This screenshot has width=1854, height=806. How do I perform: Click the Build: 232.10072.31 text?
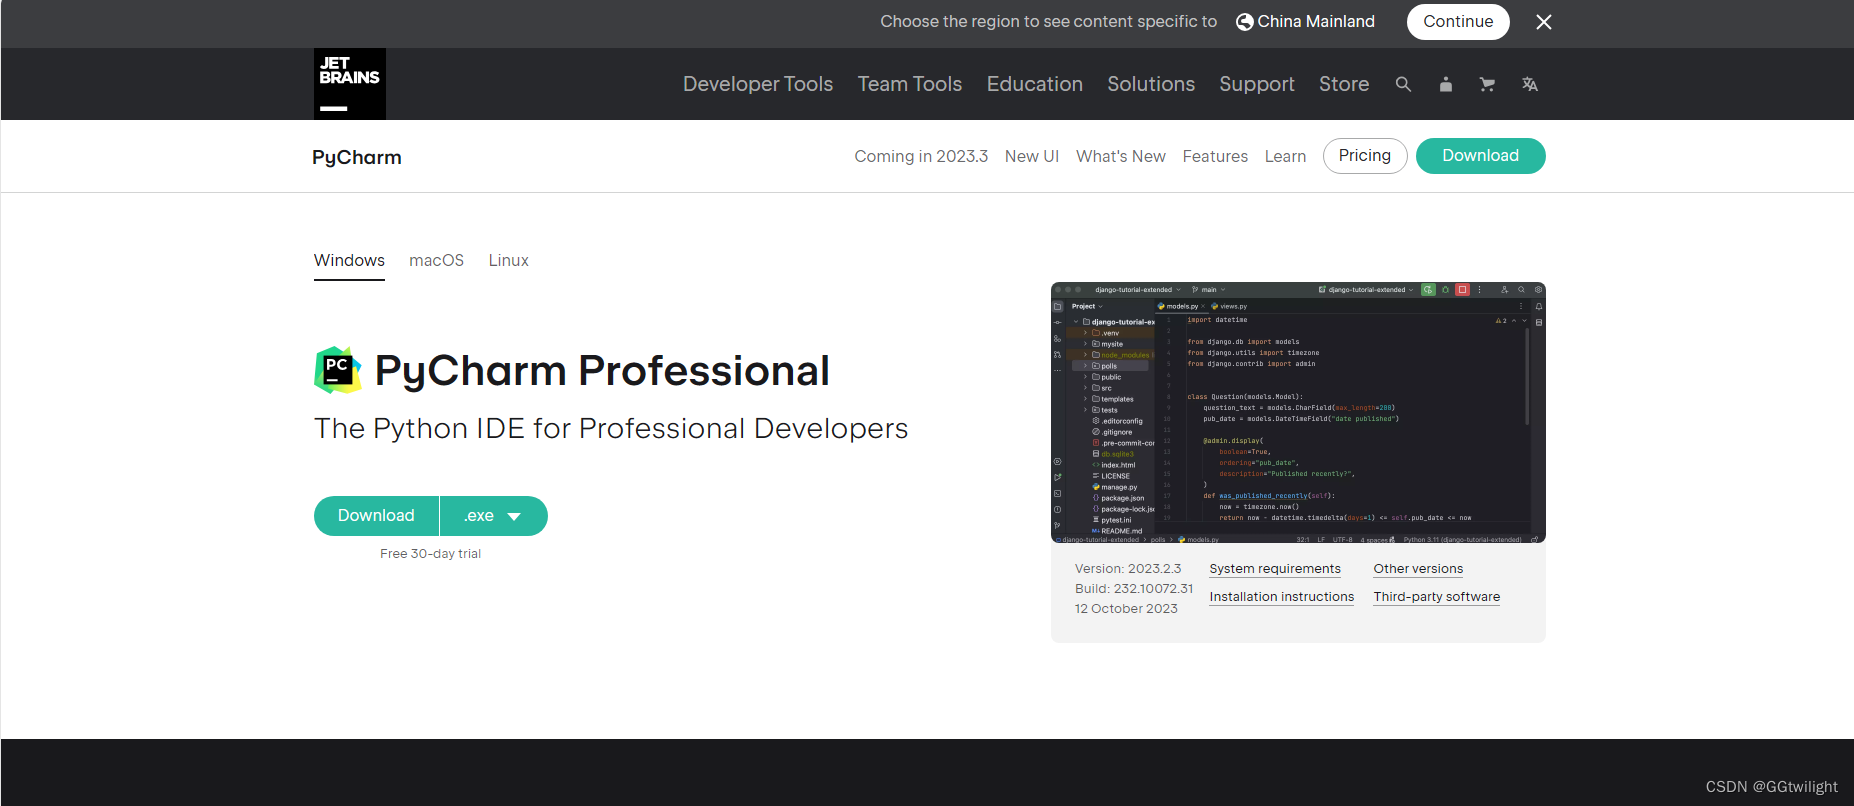[x=1134, y=589]
